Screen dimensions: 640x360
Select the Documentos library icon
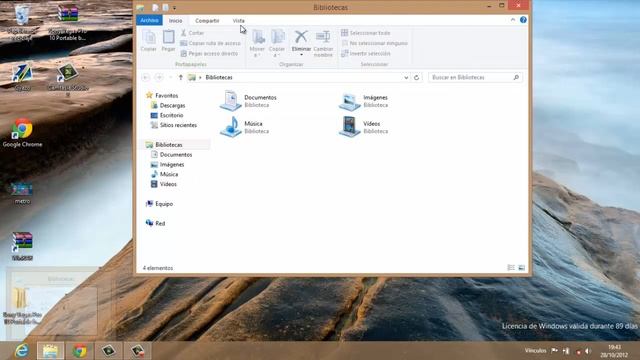231,101
